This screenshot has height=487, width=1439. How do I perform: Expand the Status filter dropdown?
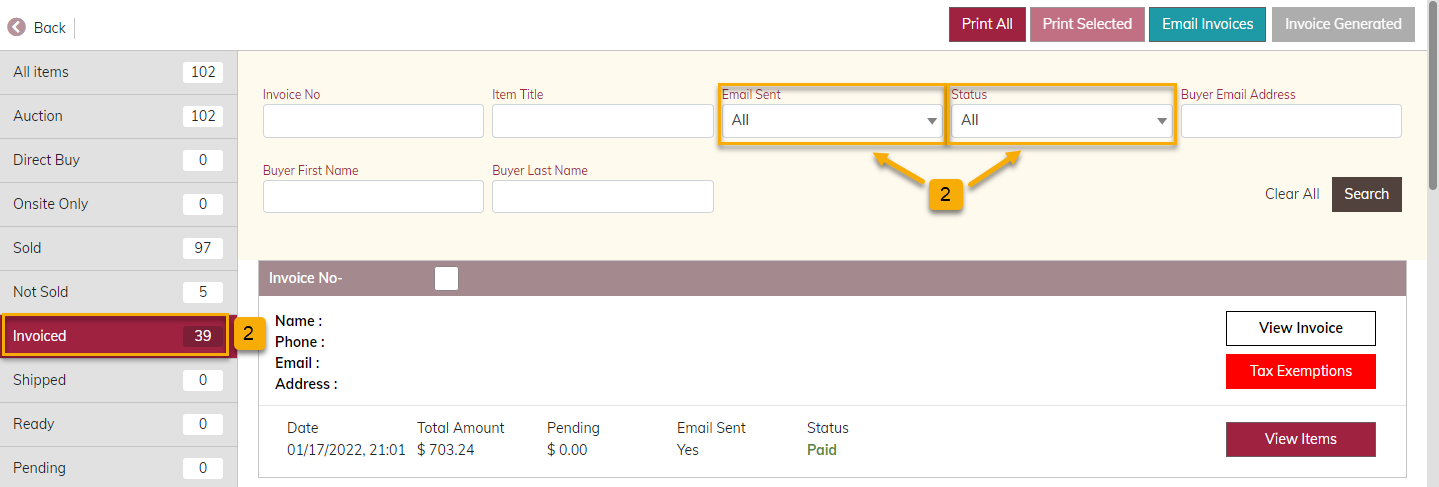point(1062,121)
